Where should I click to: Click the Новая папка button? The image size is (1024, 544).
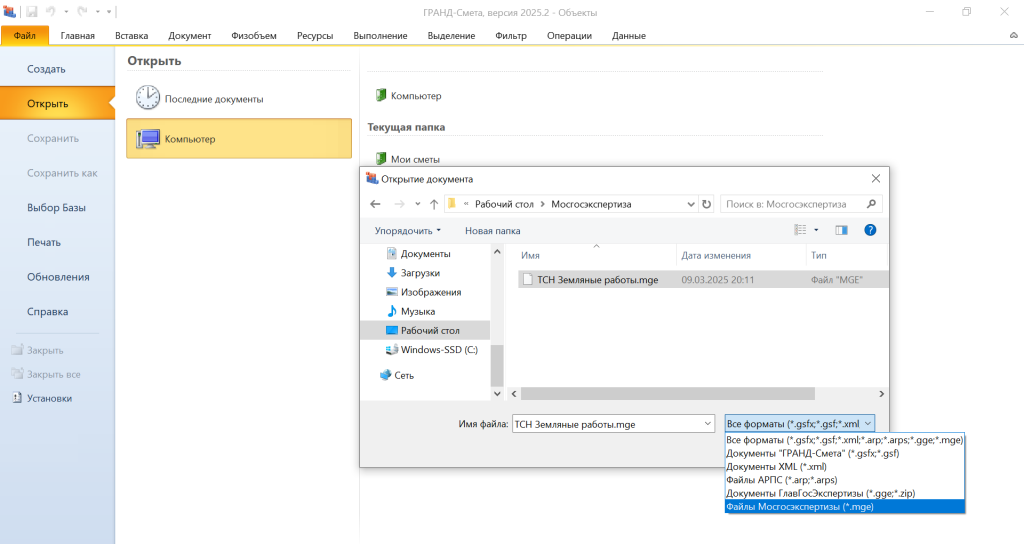tap(492, 230)
